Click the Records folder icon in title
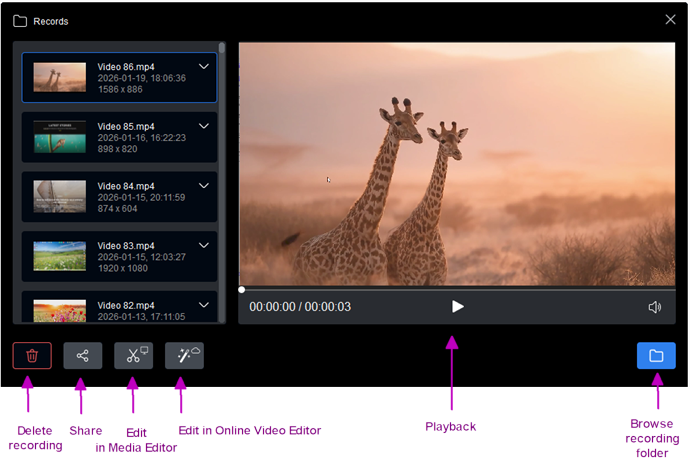690x466 pixels. click(x=20, y=20)
